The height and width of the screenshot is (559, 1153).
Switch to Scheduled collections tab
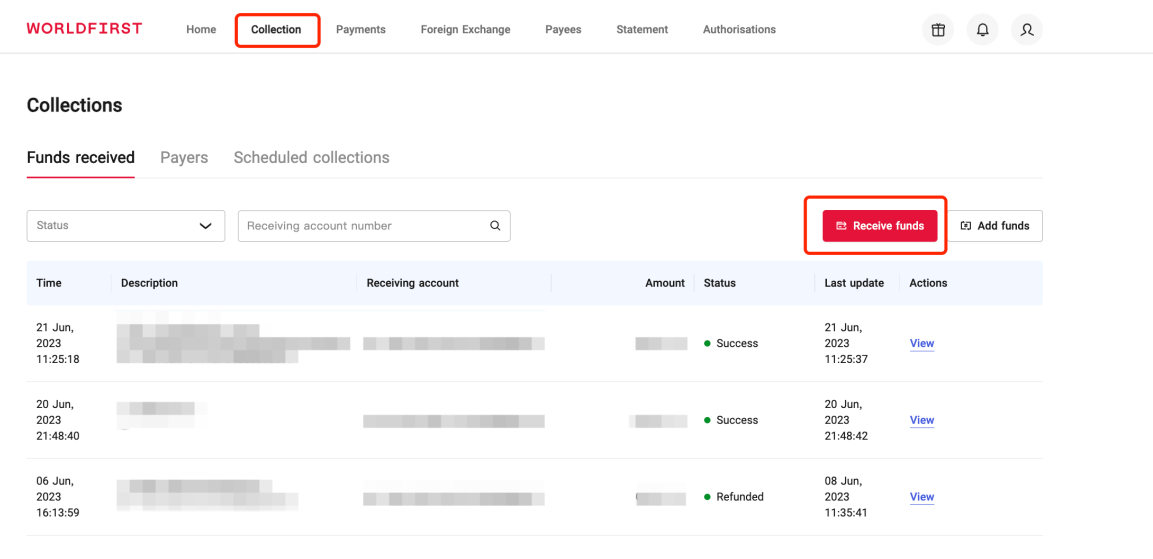click(x=311, y=158)
